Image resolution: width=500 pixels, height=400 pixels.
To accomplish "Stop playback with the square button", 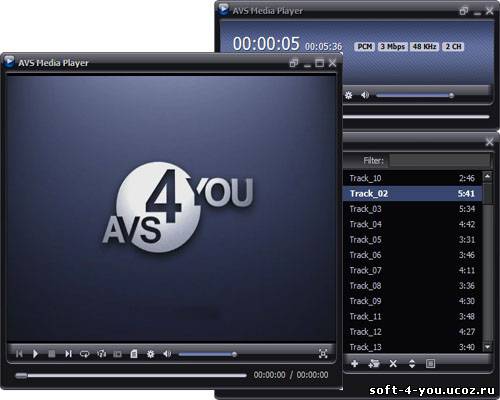I will 52,354.
